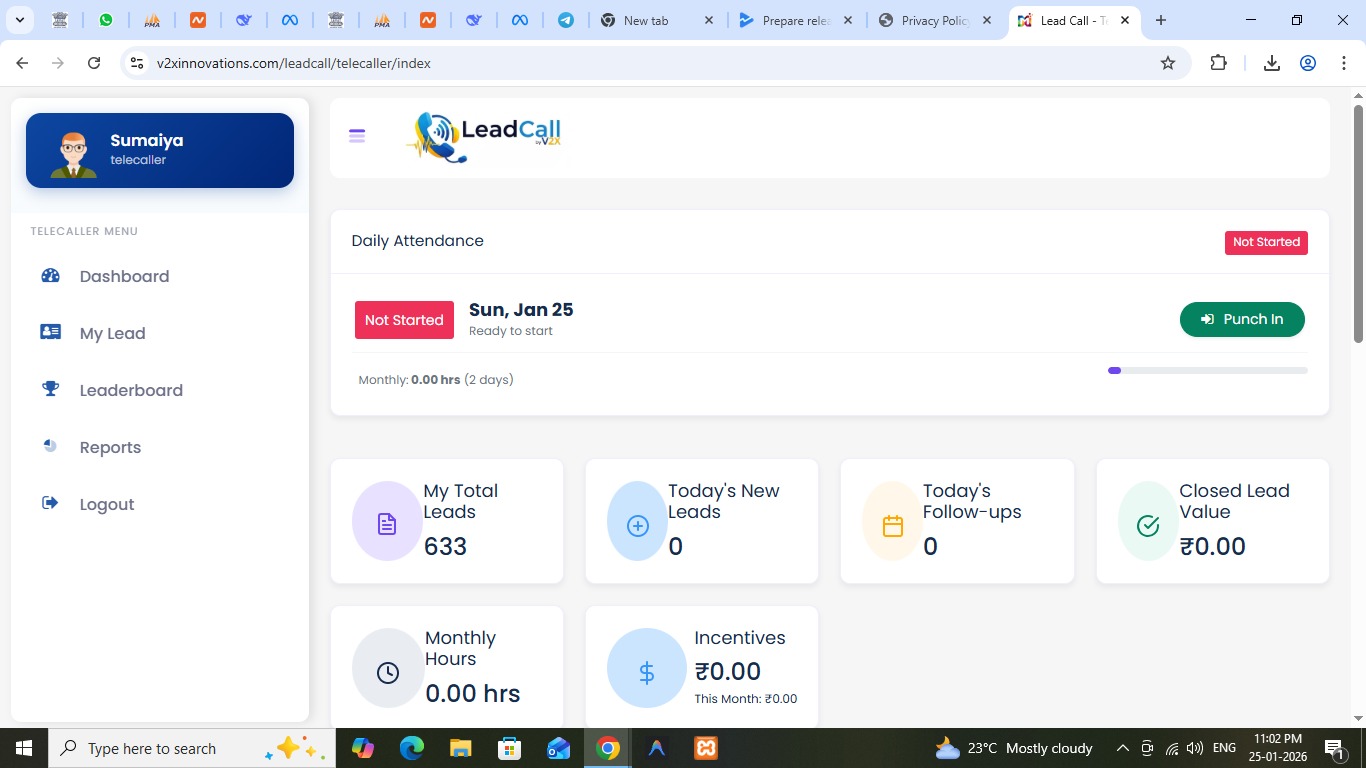Click the Today's New Leads plus icon
The width and height of the screenshot is (1366, 768).
(638, 525)
